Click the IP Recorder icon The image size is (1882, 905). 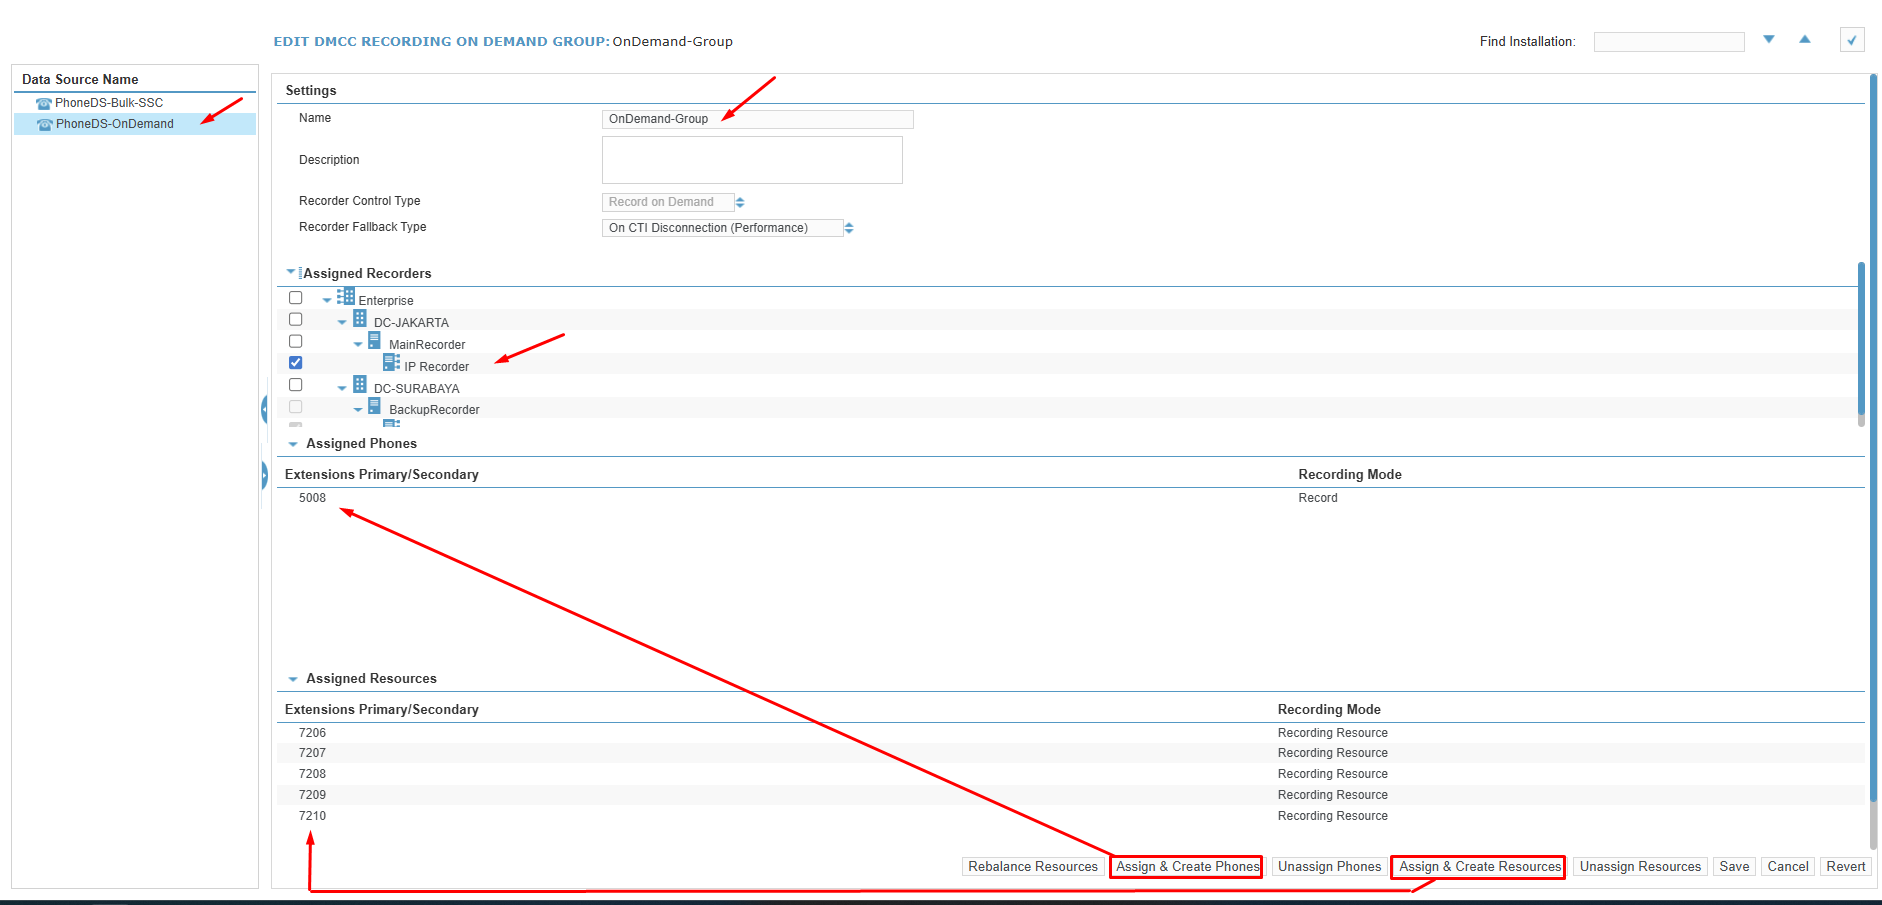391,362
